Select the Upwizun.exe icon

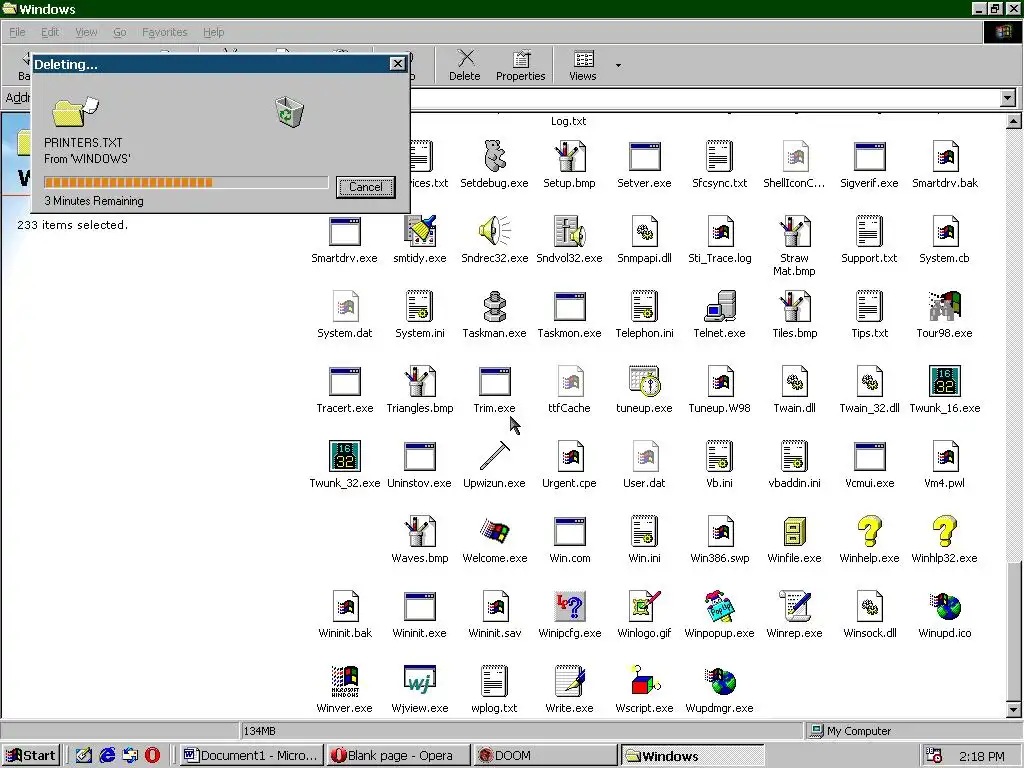point(494,456)
